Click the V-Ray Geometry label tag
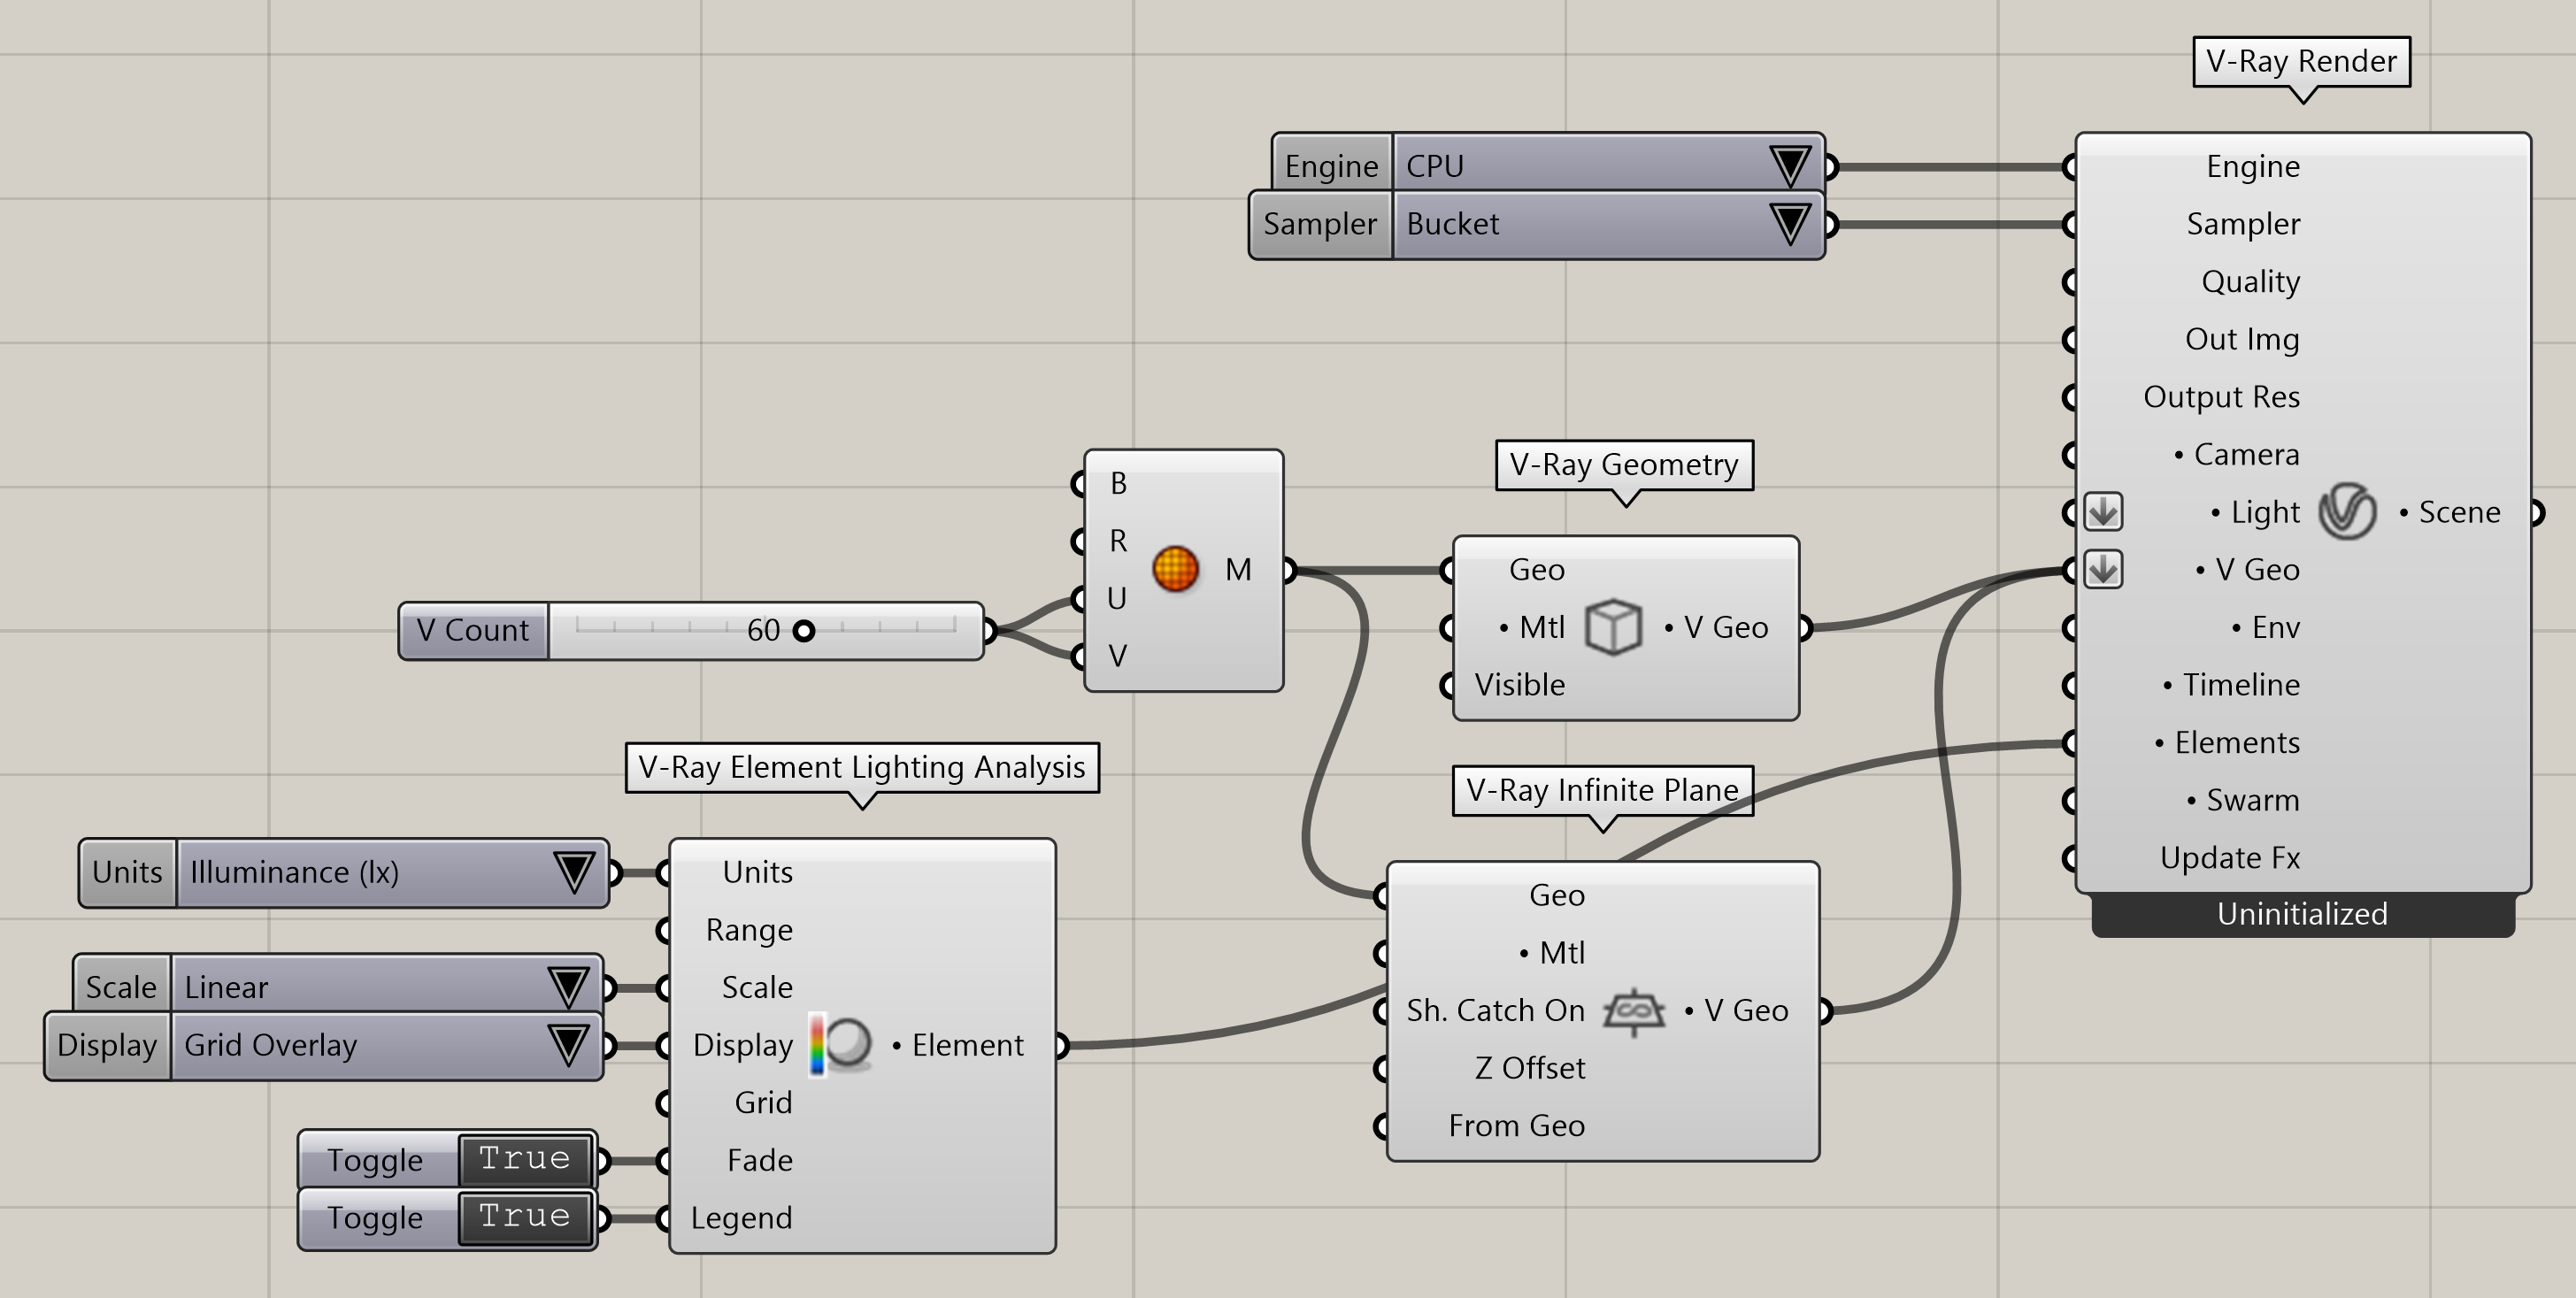The height and width of the screenshot is (1298, 2576). [1624, 465]
